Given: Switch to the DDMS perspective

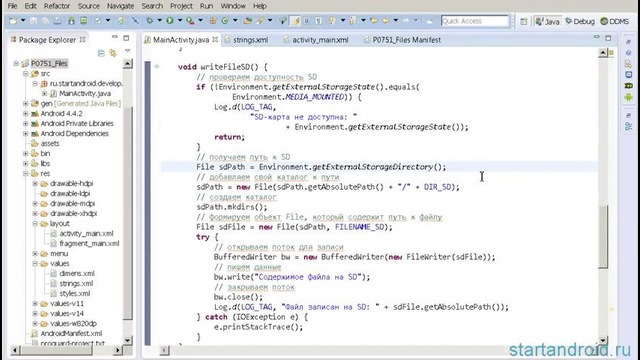Looking at the screenshot, I should (615, 21).
